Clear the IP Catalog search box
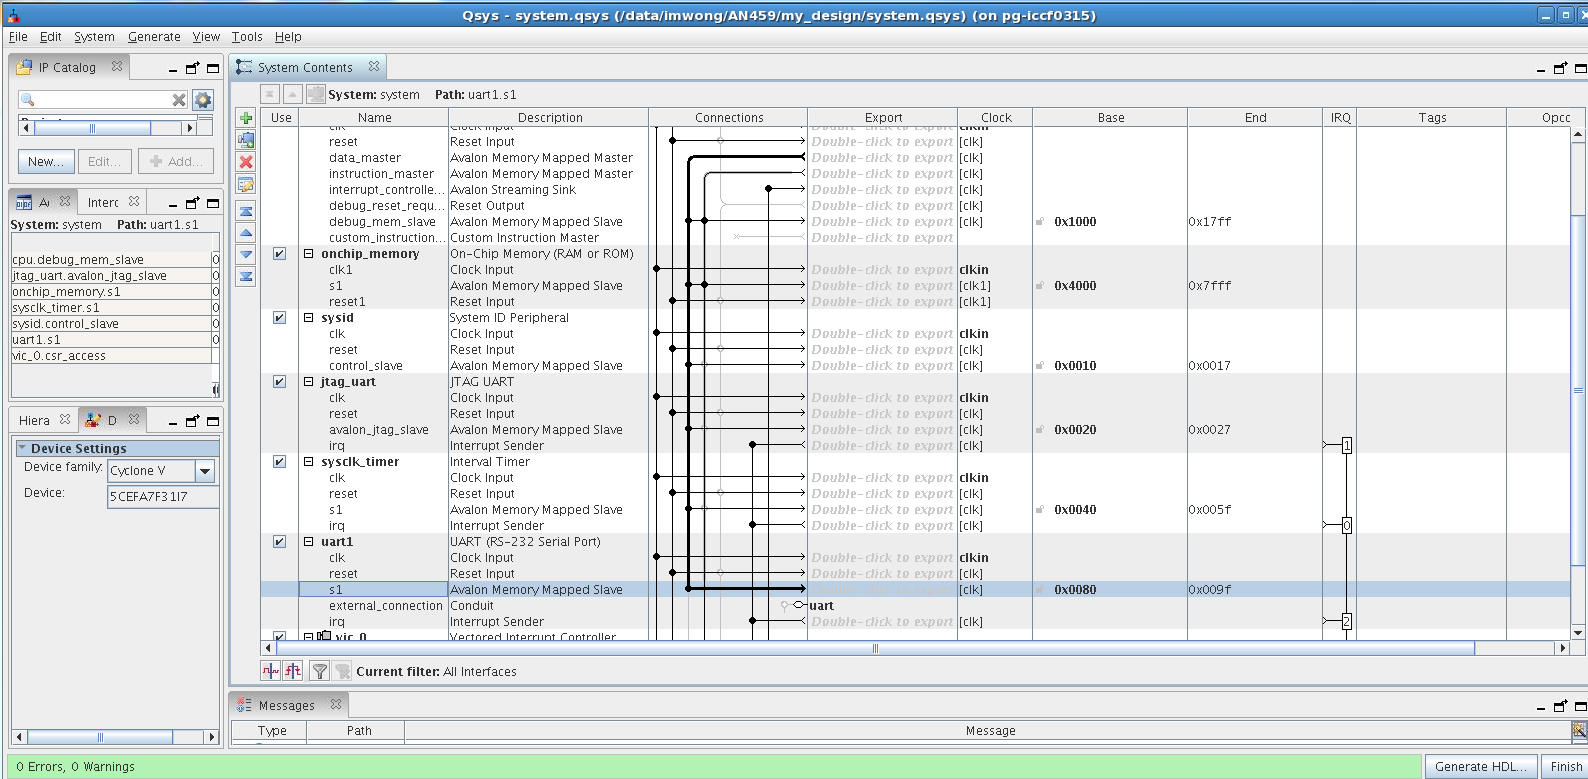This screenshot has width=1588, height=779. [x=179, y=100]
